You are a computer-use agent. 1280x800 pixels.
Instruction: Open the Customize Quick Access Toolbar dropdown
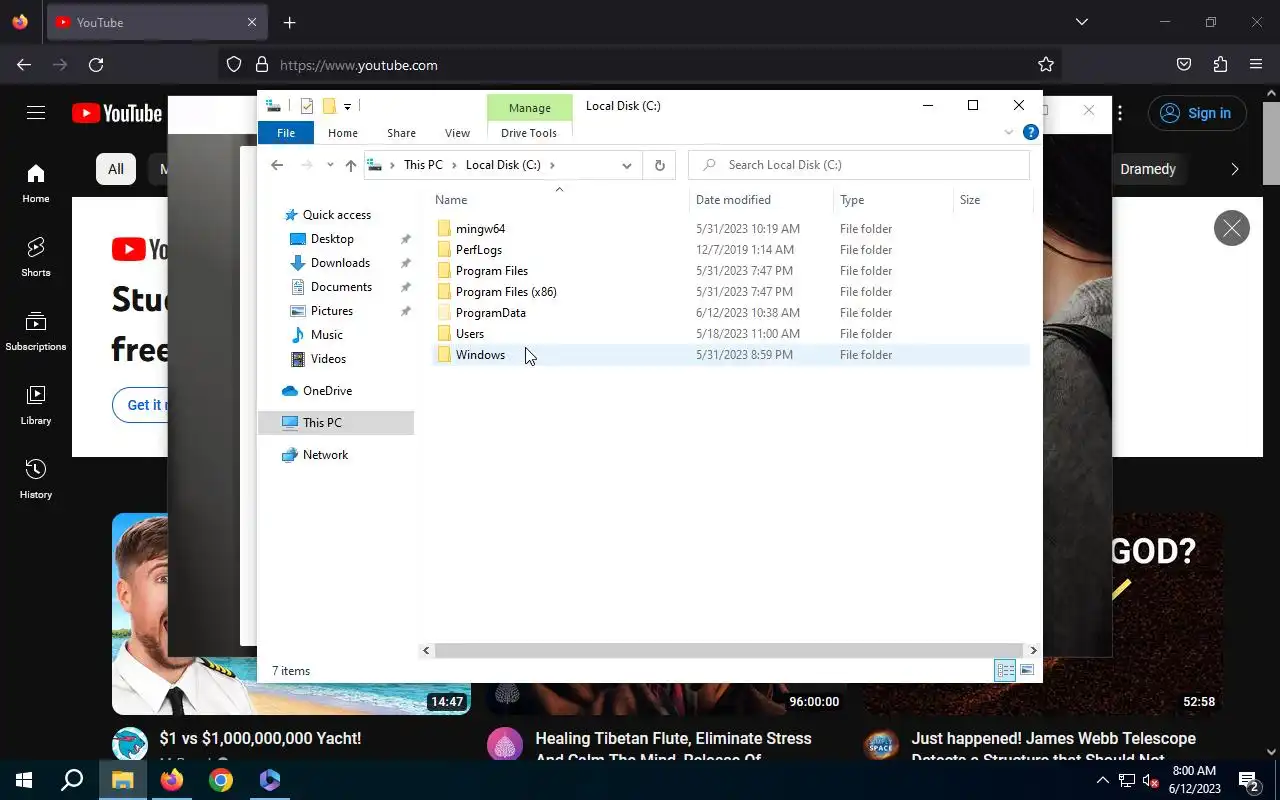point(347,106)
